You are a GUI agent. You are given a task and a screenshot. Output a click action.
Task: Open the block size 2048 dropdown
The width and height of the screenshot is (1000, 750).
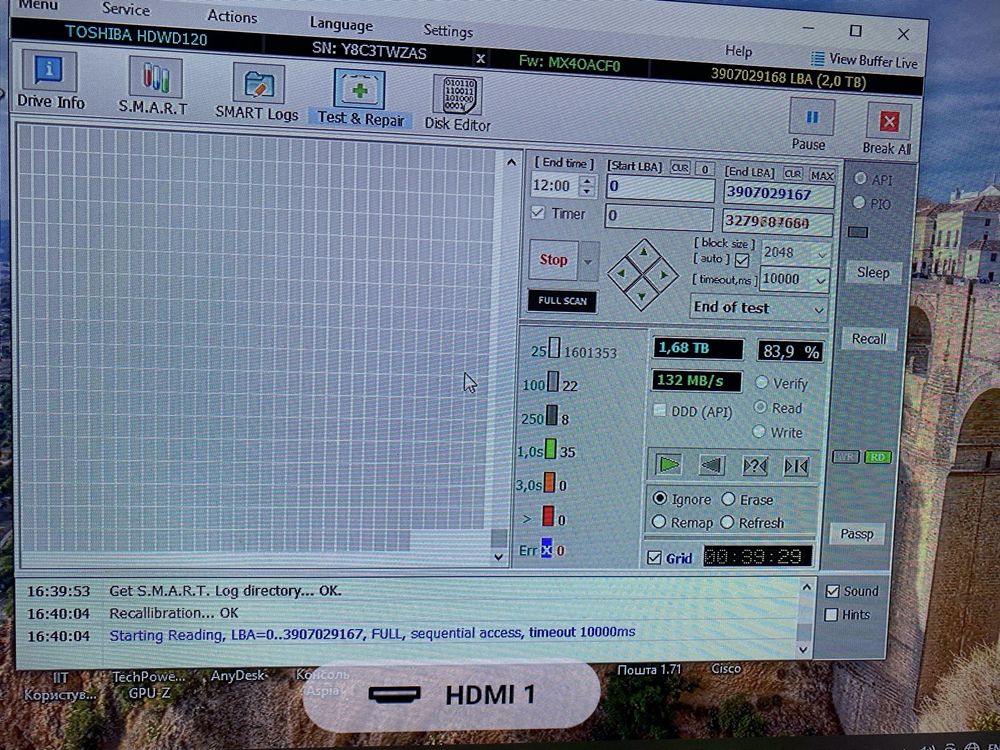[822, 255]
